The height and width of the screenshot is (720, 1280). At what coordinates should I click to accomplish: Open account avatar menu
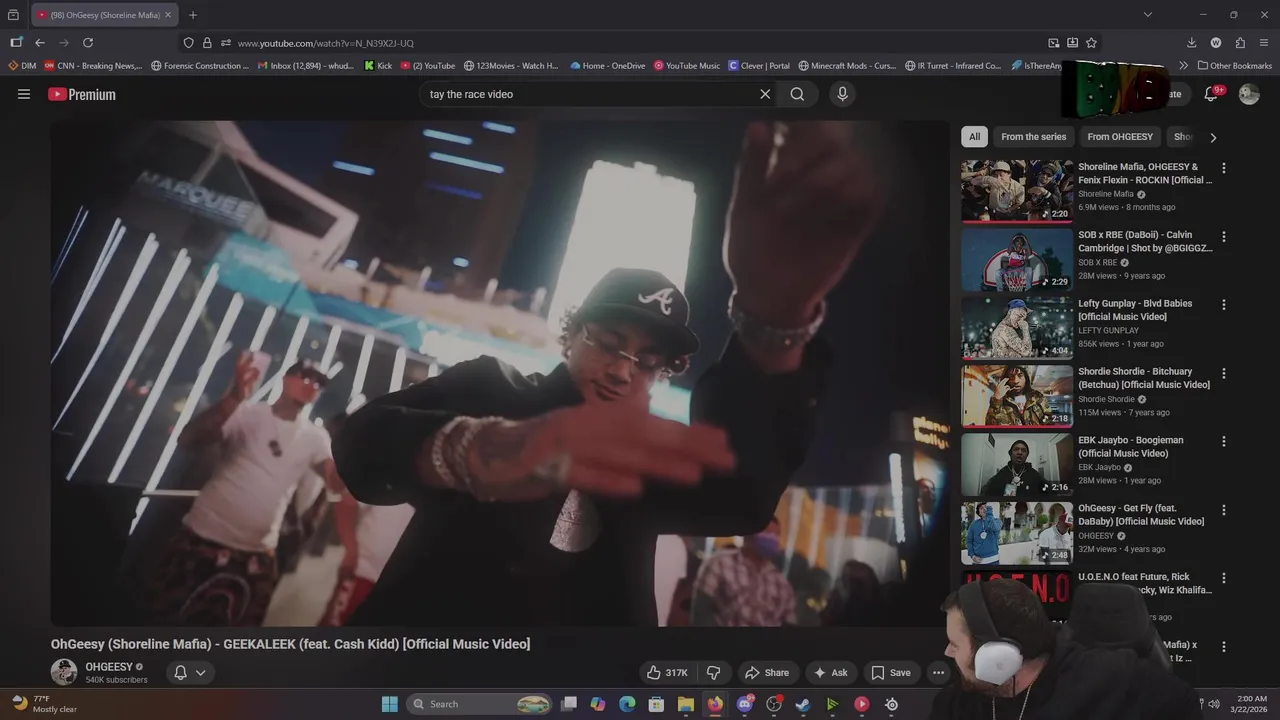(1249, 94)
